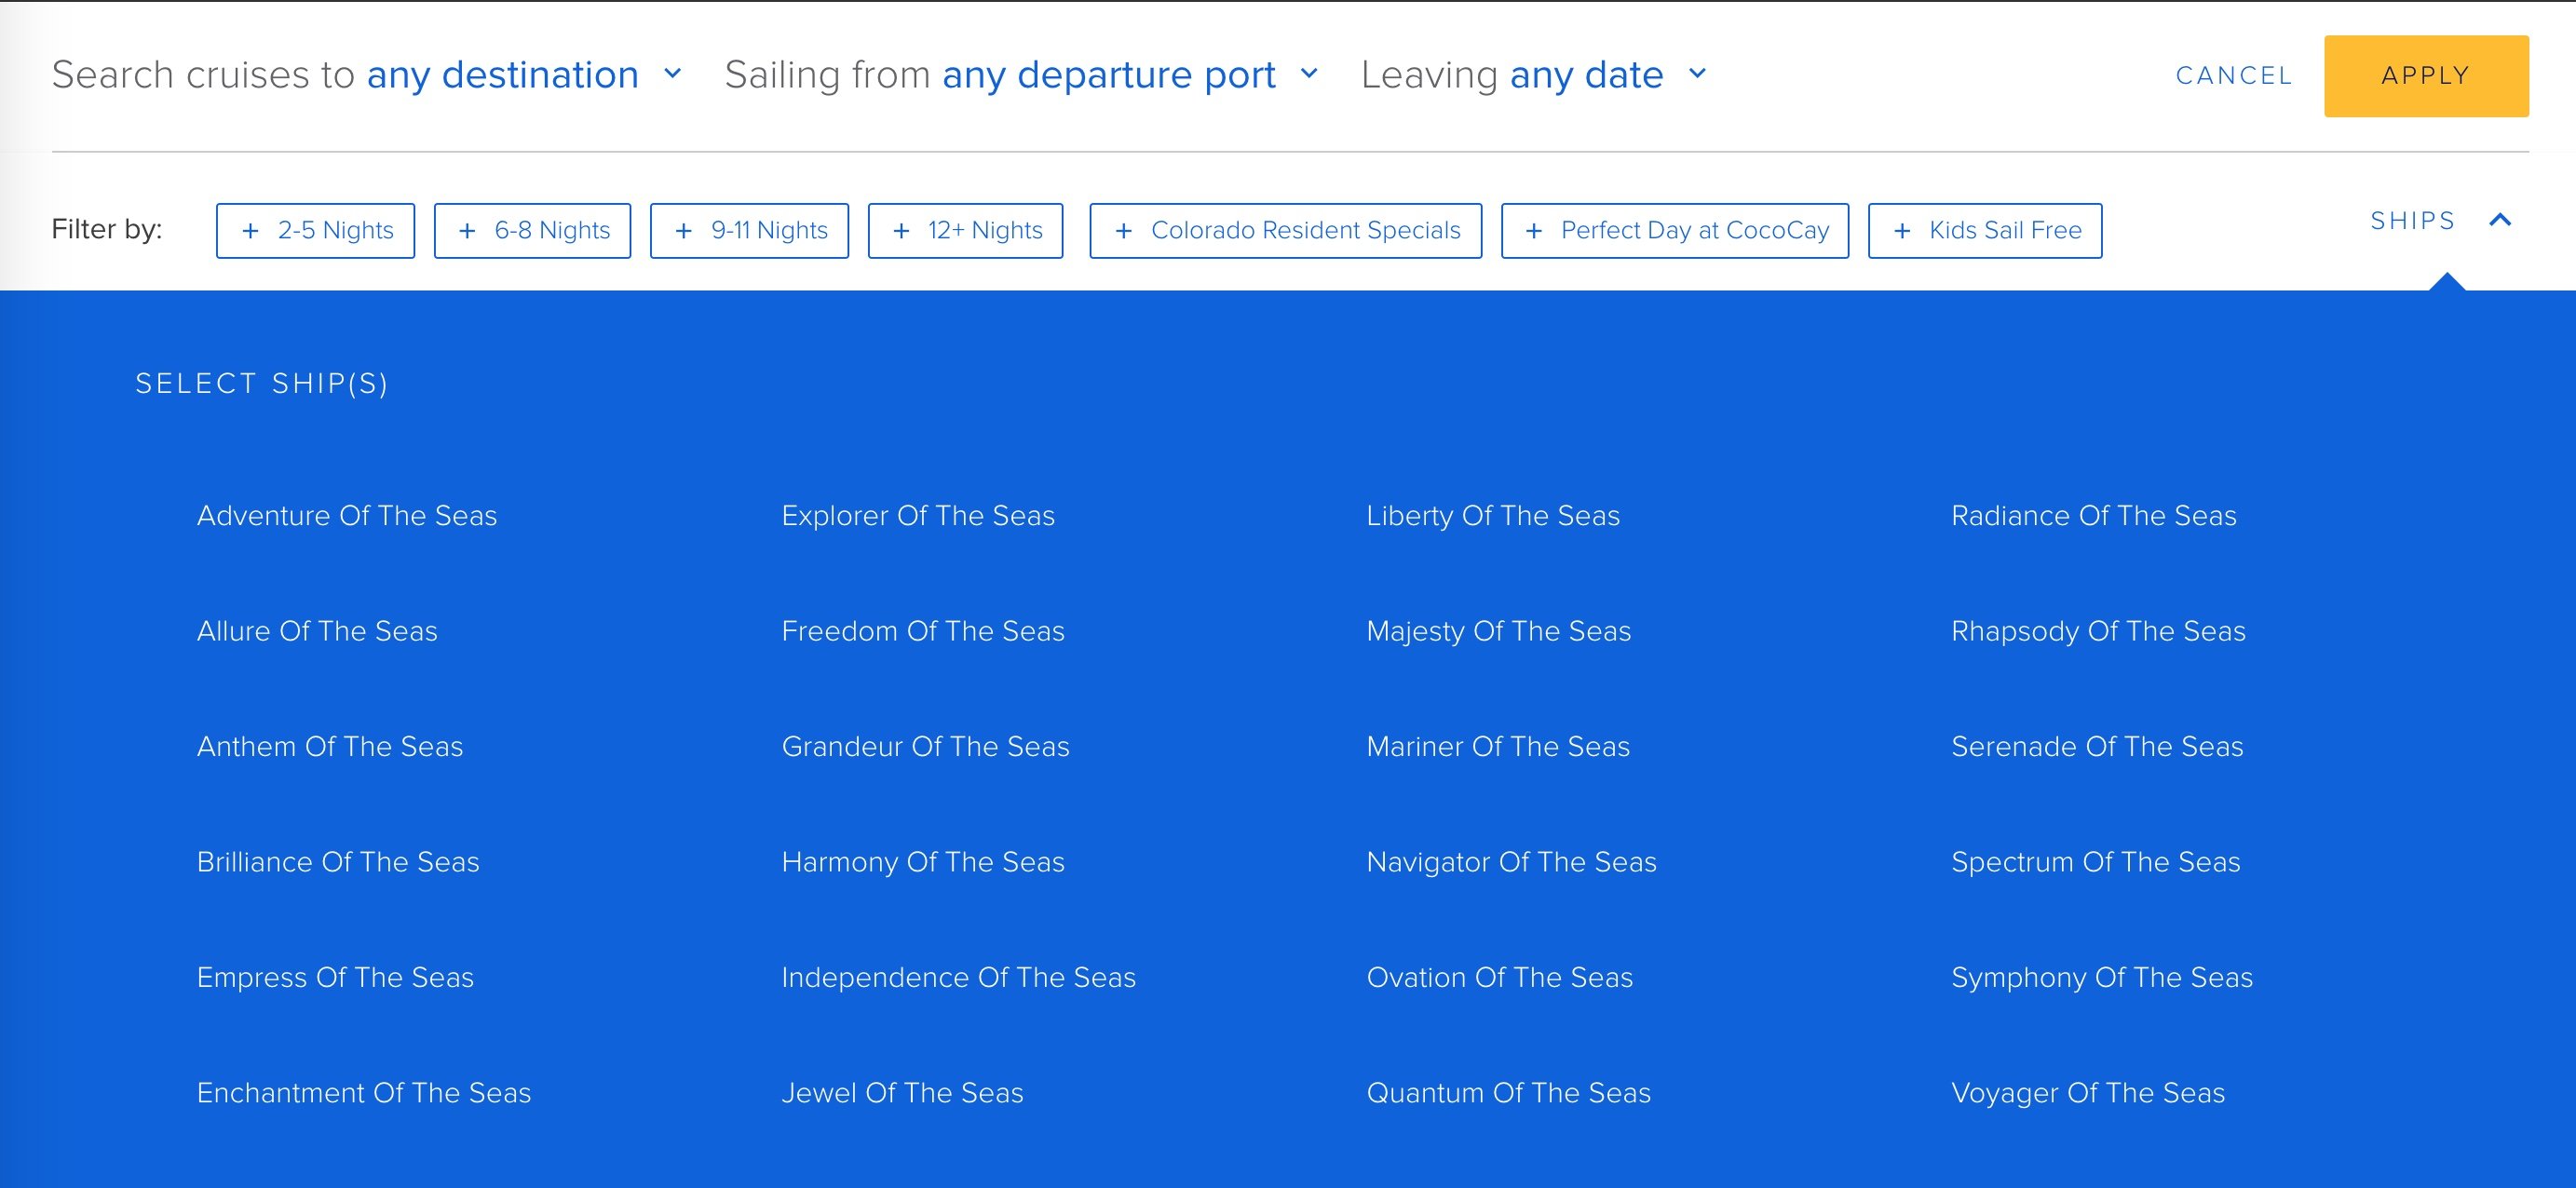Toggle the 12+ Nights filter
Screen dimensions: 2576x1188
965,231
